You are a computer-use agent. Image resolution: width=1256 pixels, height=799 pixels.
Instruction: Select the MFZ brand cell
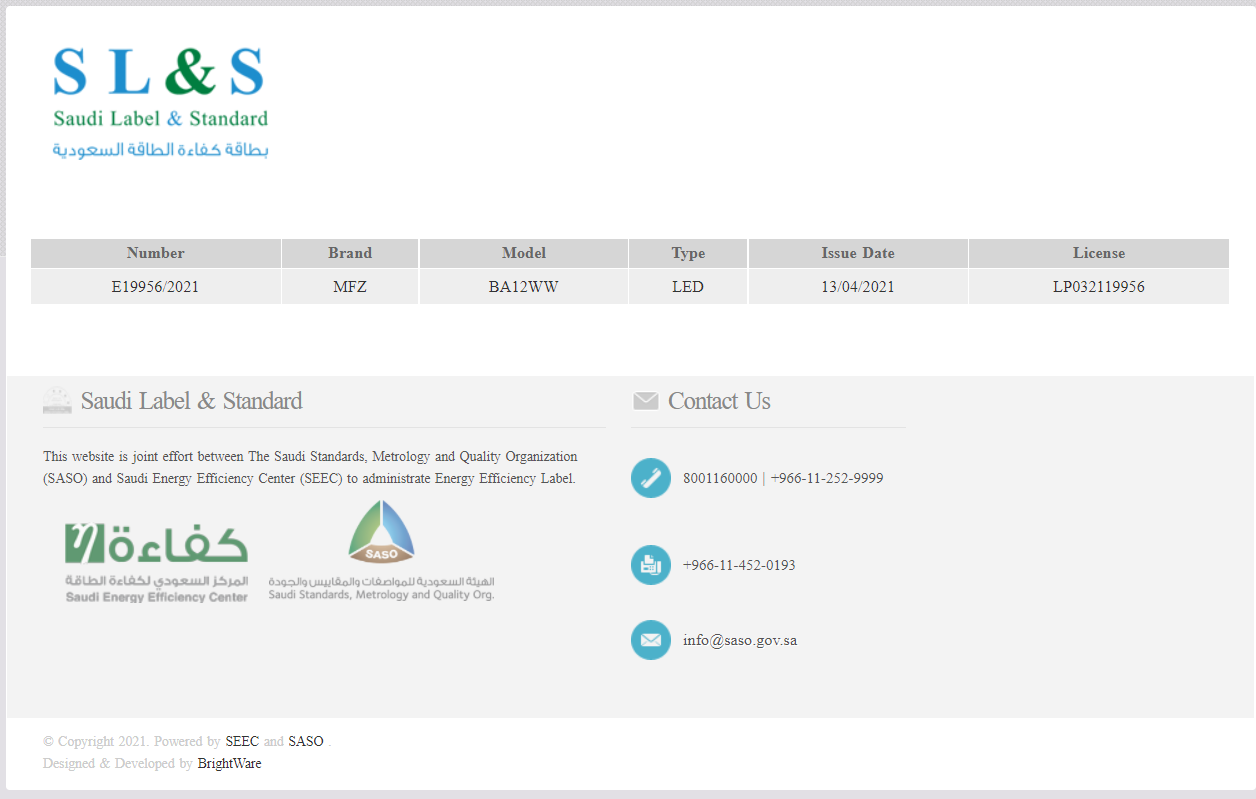[x=350, y=287]
